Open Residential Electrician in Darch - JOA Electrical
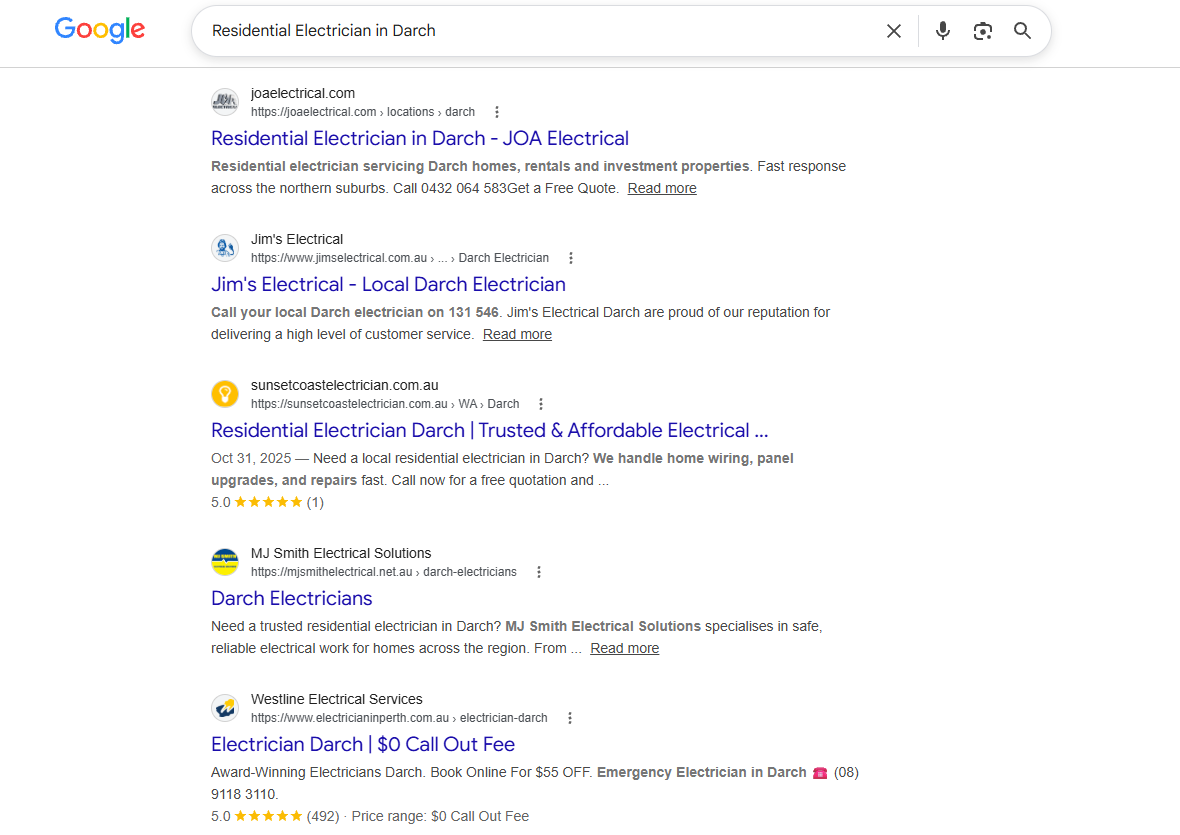Screen dimensions: 1180x835 [420, 138]
